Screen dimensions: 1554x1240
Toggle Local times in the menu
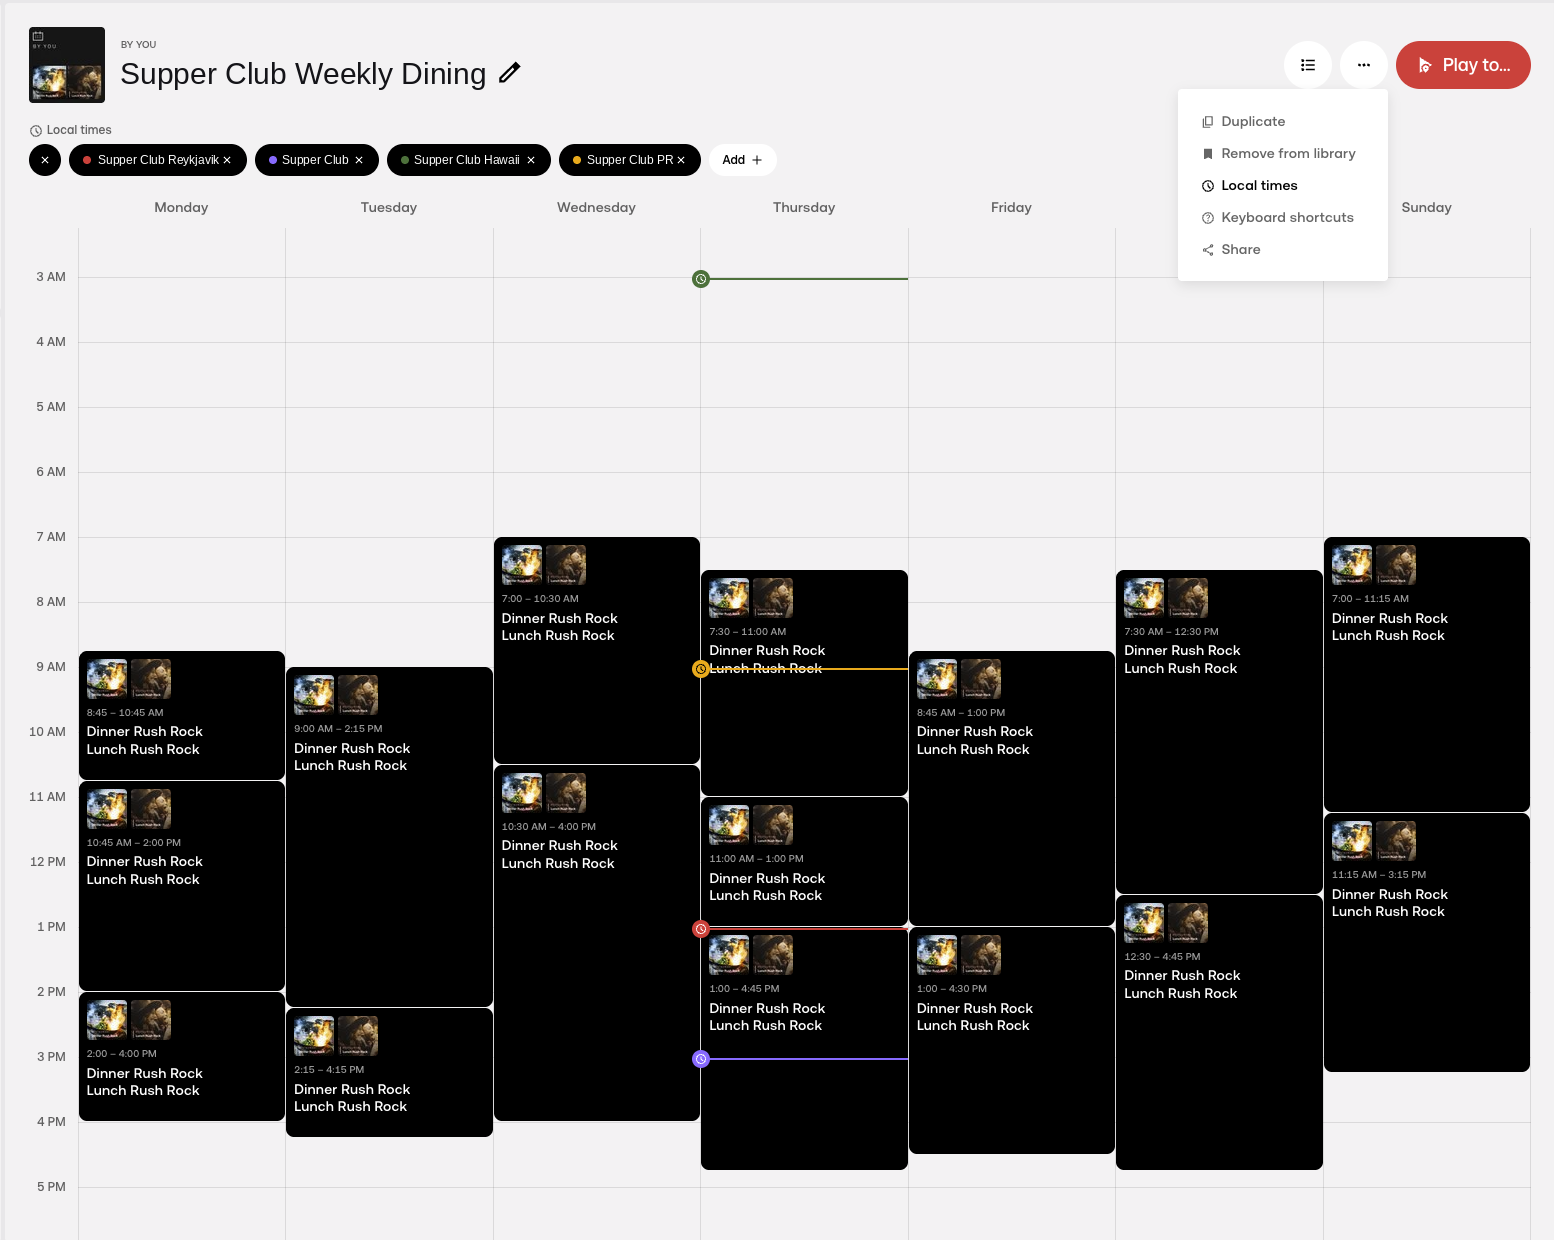pyautogui.click(x=1283, y=185)
